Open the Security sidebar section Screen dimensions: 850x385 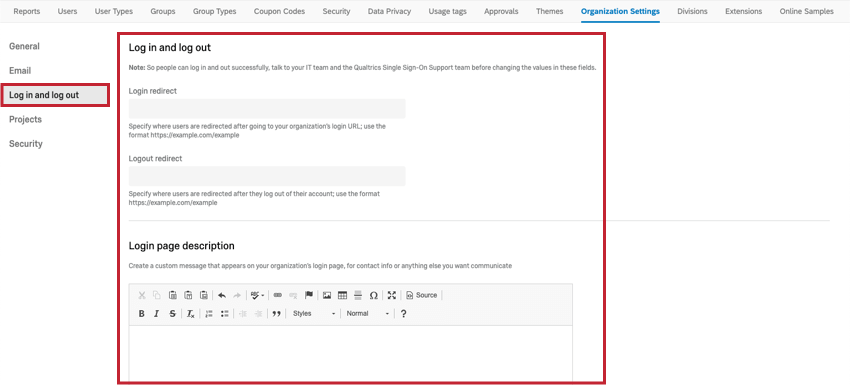tap(26, 144)
